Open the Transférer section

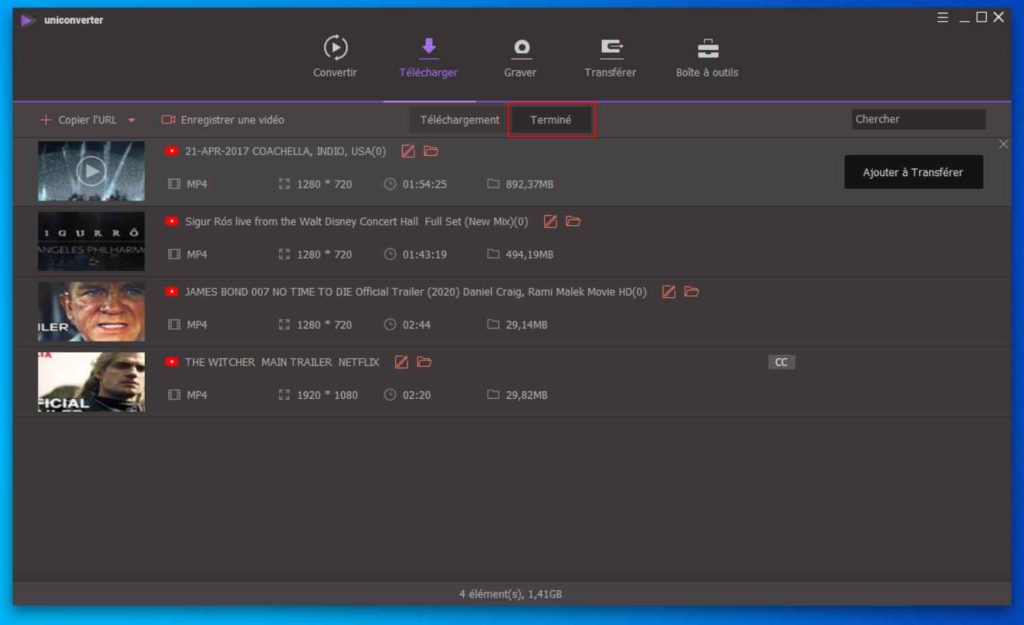[x=611, y=57]
